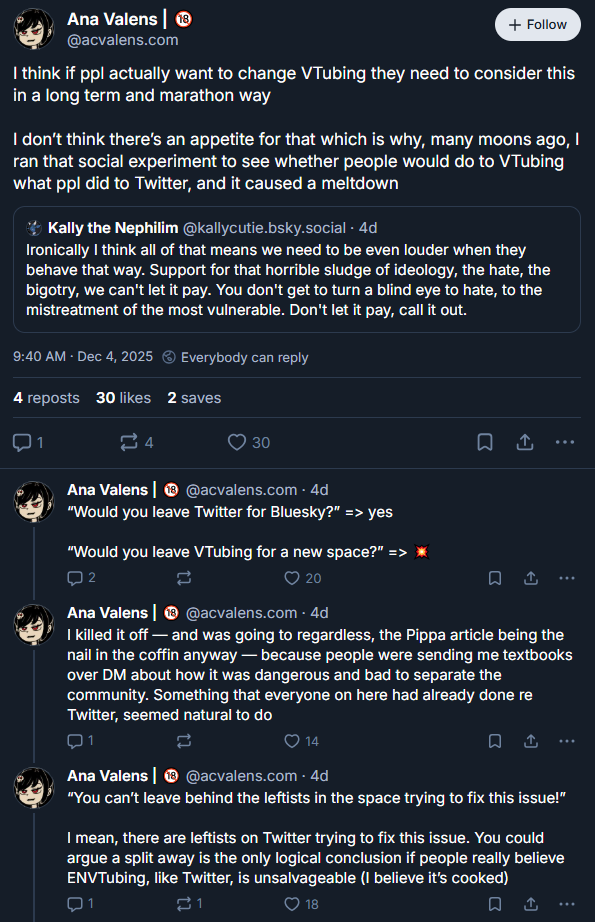This screenshot has width=595, height=922.
Task: Like the reply with 20 likes
Action: coord(302,578)
